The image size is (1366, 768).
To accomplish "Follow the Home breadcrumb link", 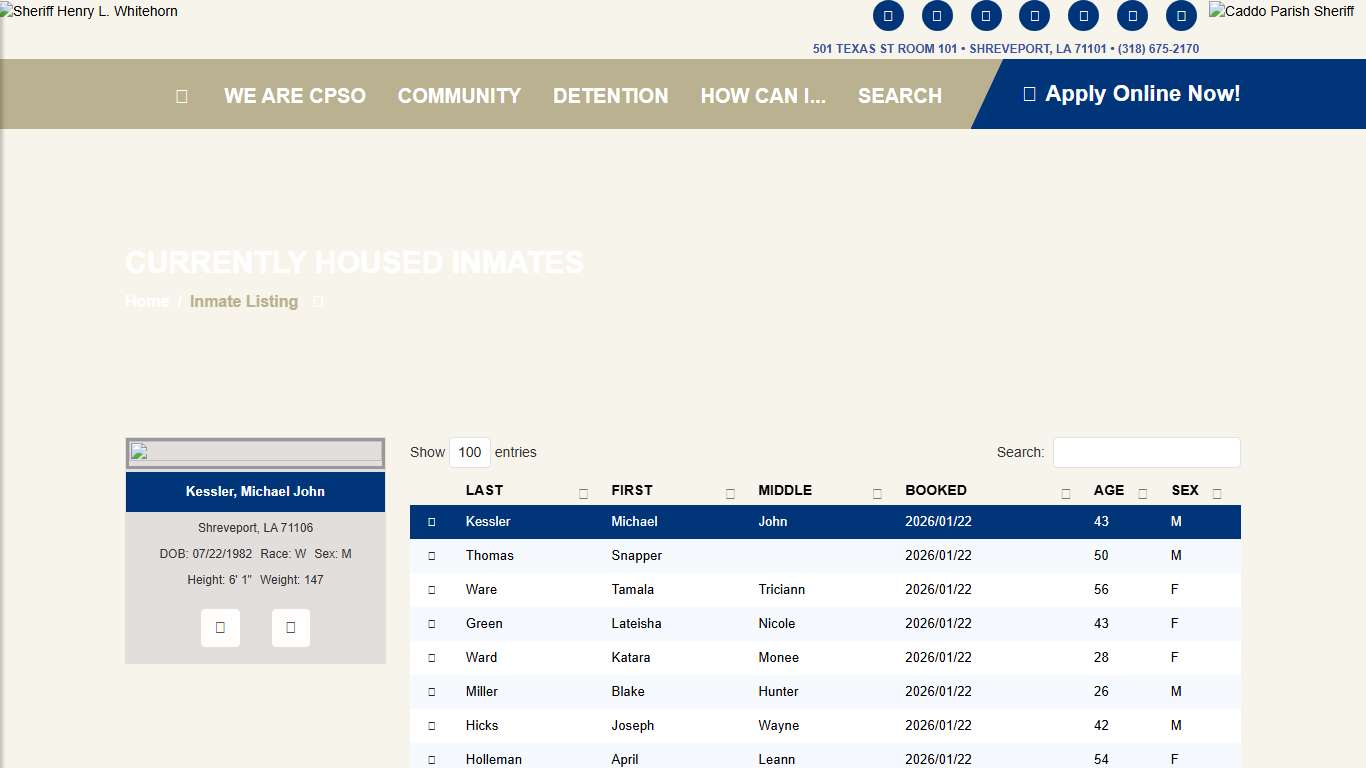I will tap(146, 301).
